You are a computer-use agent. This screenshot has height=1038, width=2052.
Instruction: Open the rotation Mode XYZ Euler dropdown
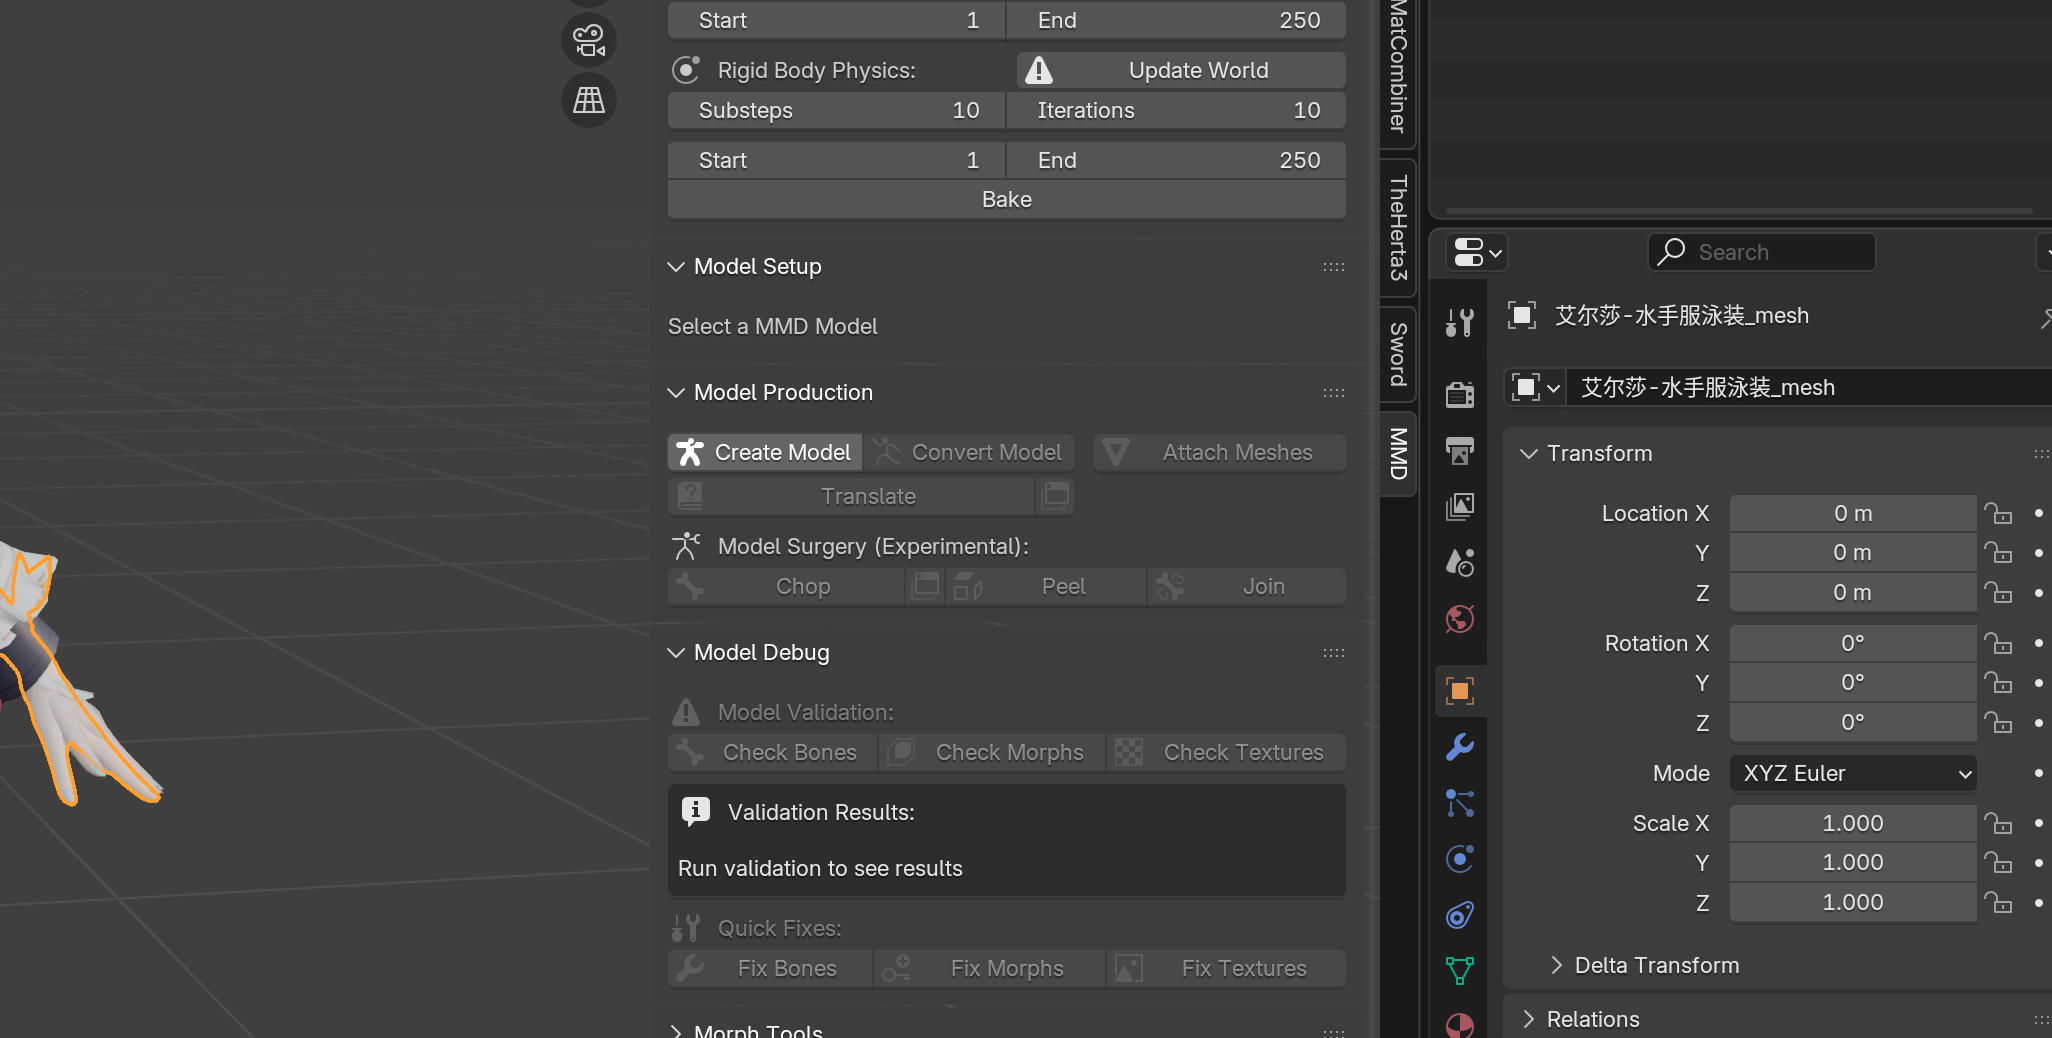coord(1852,774)
